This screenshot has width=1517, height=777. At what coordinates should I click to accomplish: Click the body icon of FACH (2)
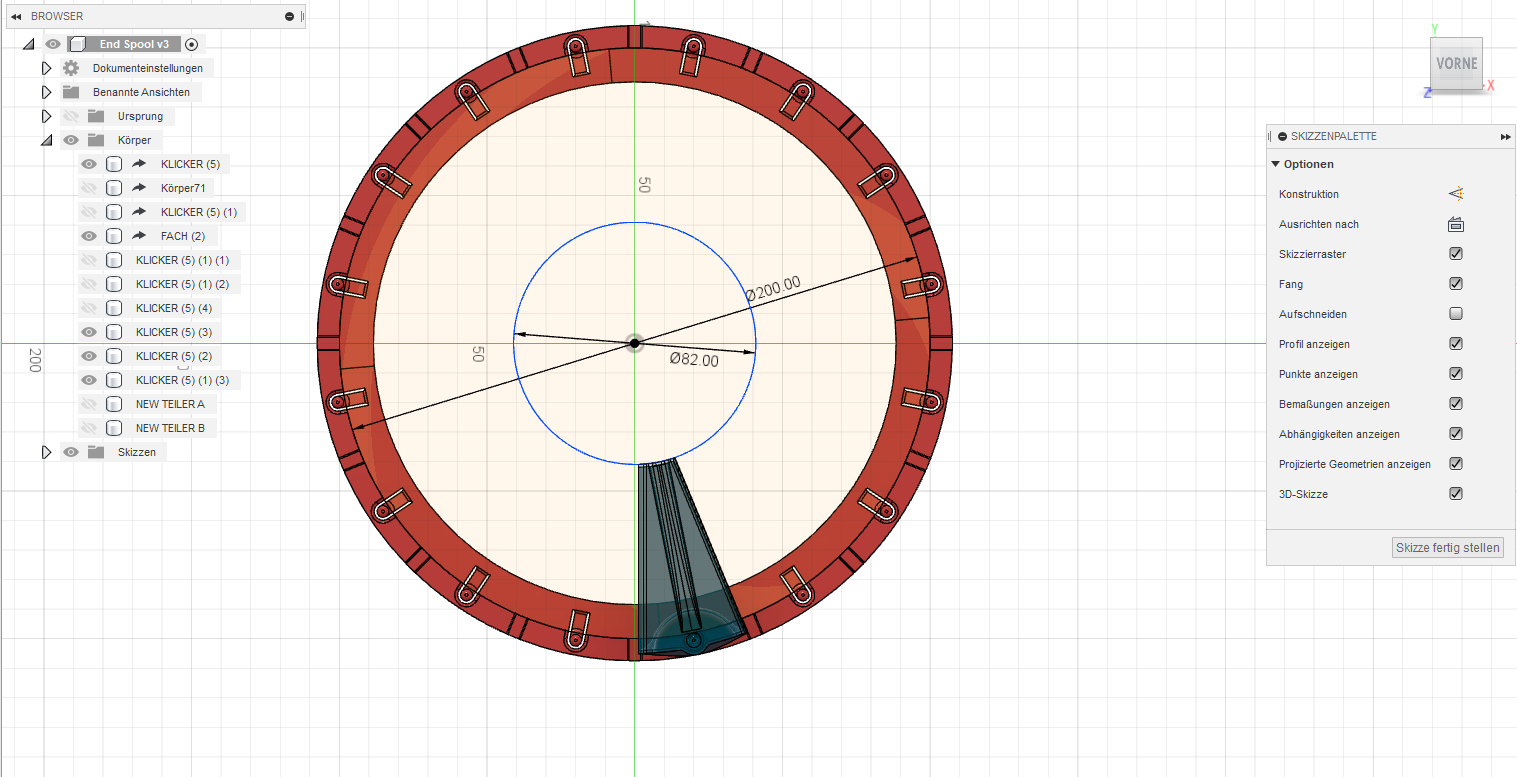pos(114,236)
